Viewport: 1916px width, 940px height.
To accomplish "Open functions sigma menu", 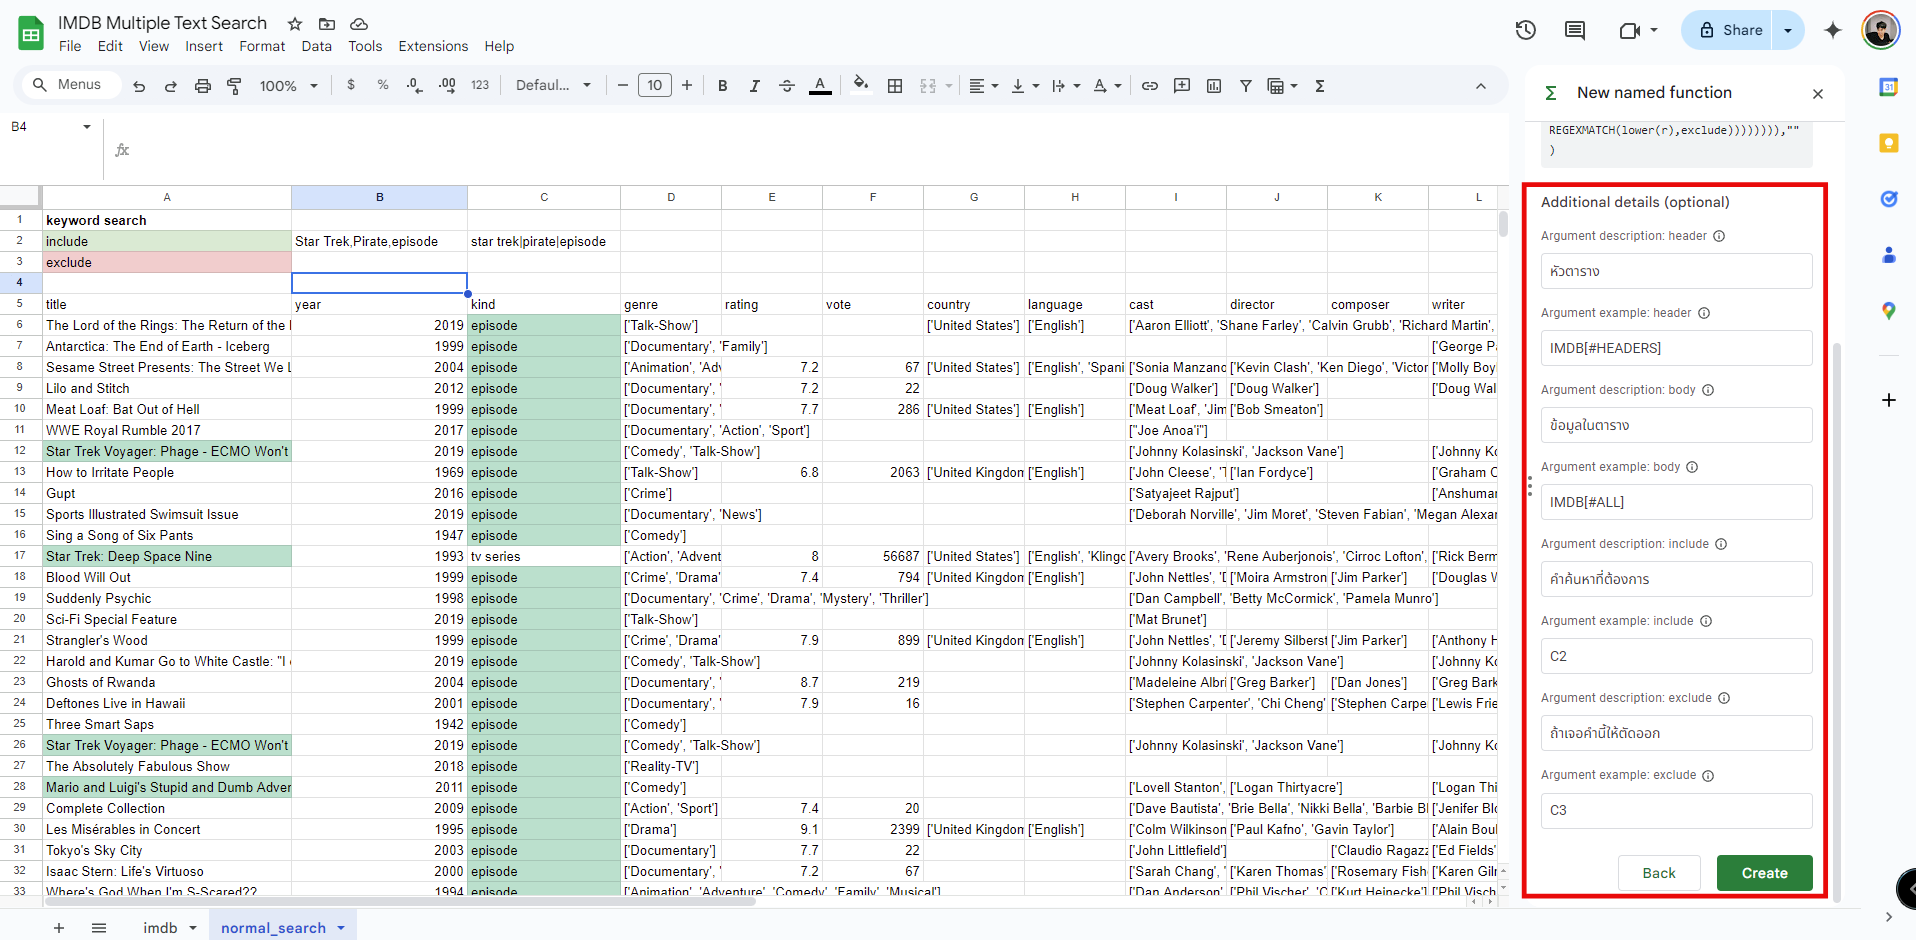I will point(1320,86).
